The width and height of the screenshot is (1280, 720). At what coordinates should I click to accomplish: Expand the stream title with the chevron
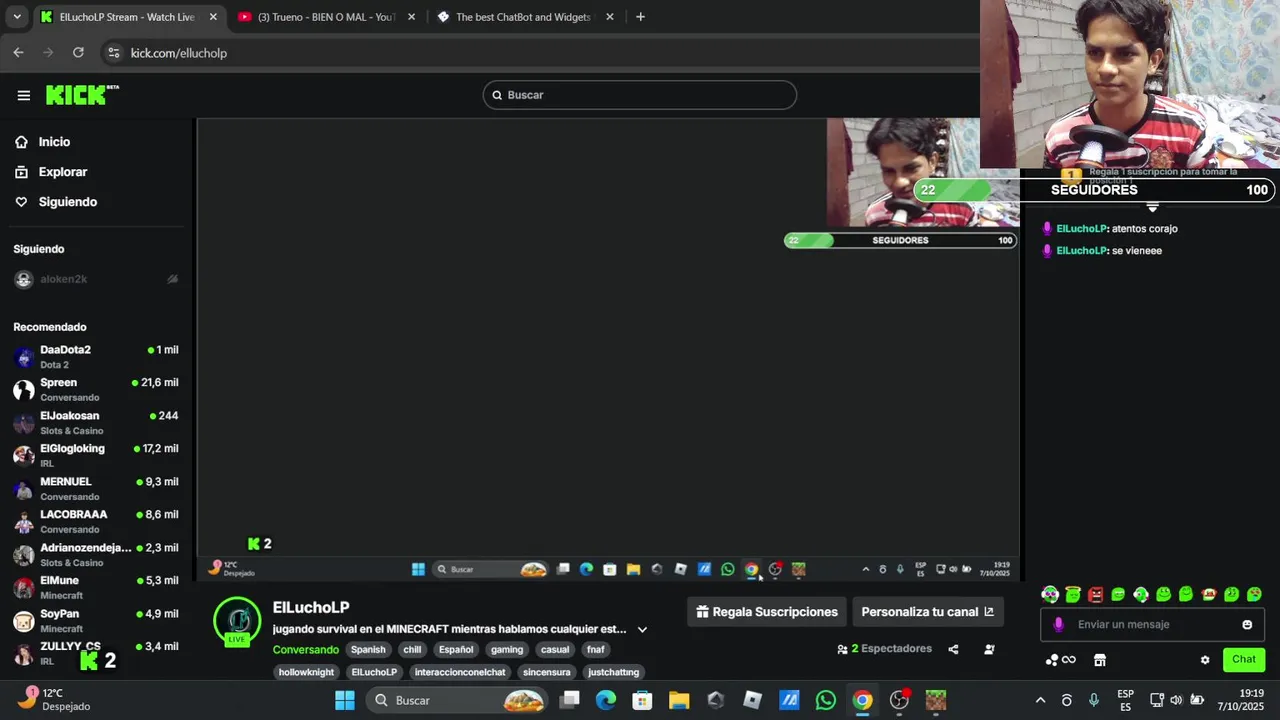point(642,629)
